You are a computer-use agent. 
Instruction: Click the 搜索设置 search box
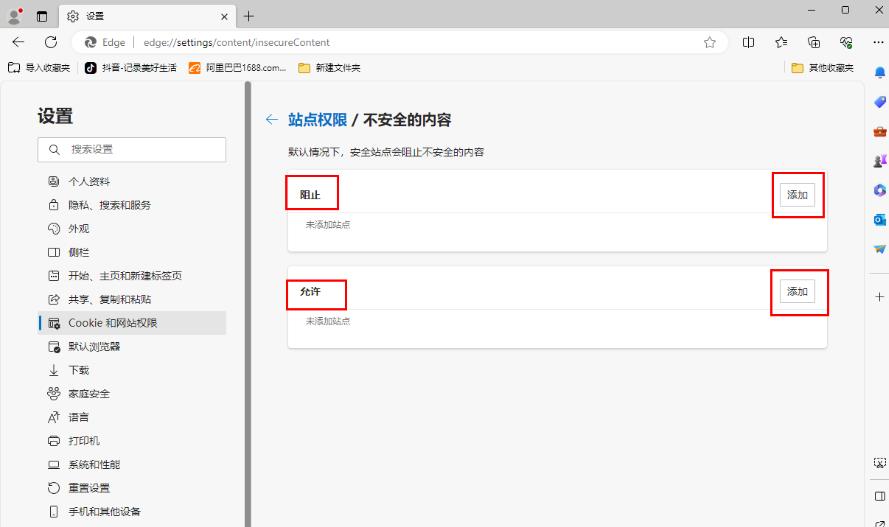[132, 150]
